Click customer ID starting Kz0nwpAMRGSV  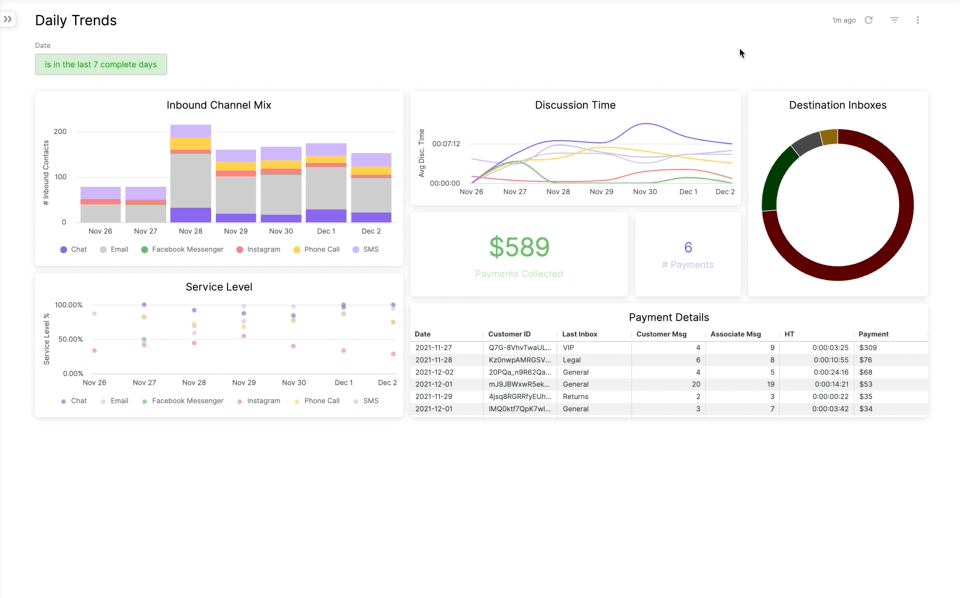(x=520, y=360)
